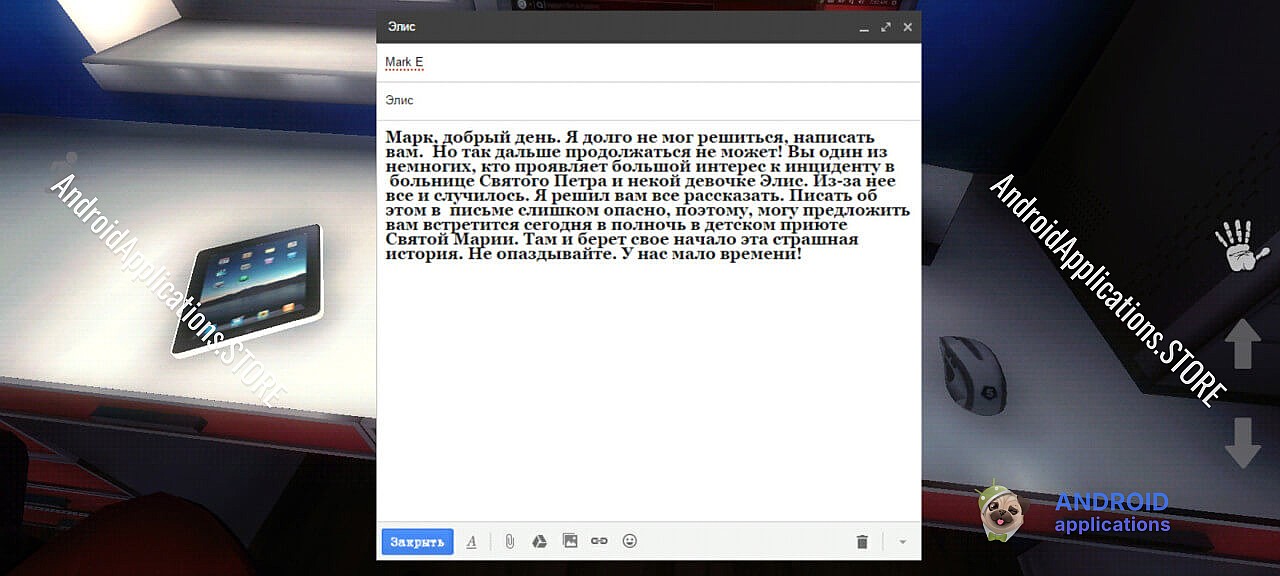Minimize the Элис compose window

tap(864, 28)
